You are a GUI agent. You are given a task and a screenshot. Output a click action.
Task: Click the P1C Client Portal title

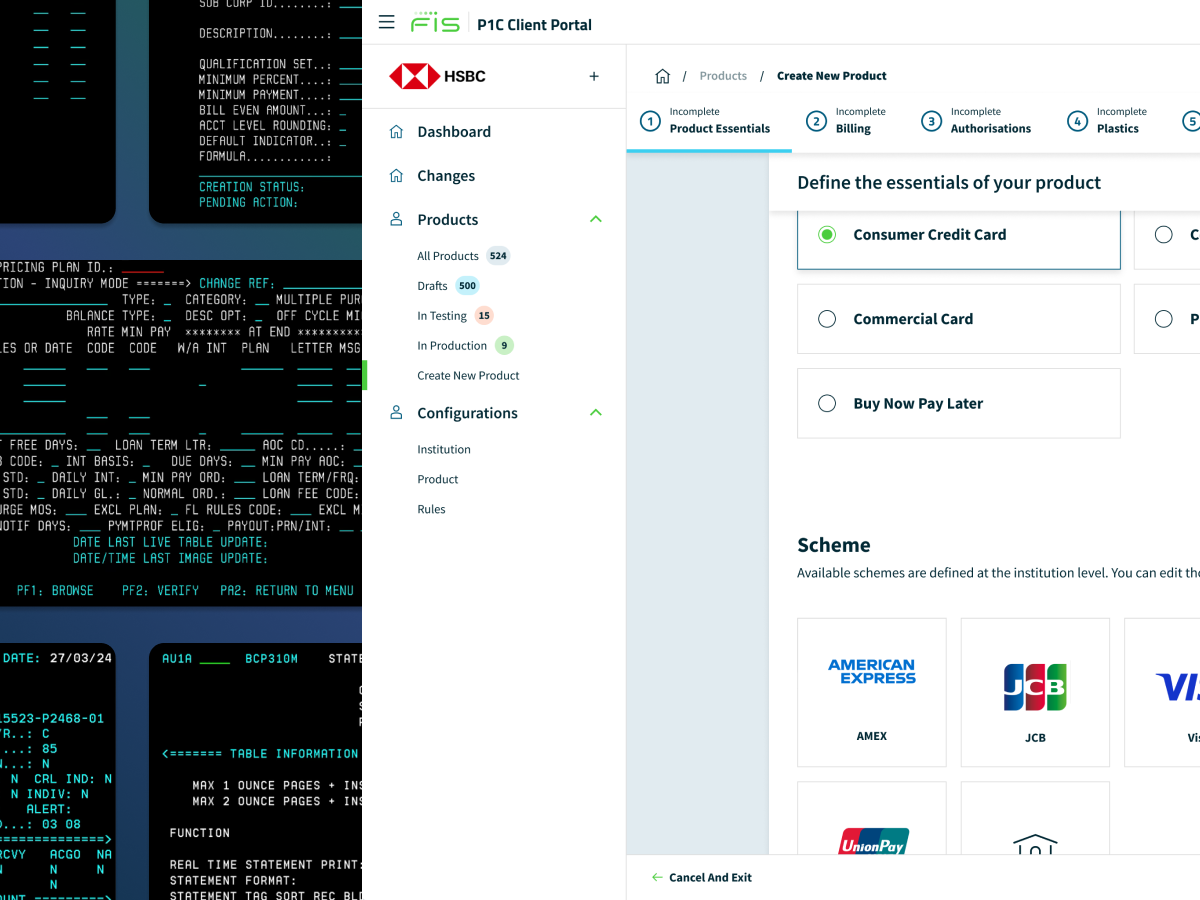point(535,25)
